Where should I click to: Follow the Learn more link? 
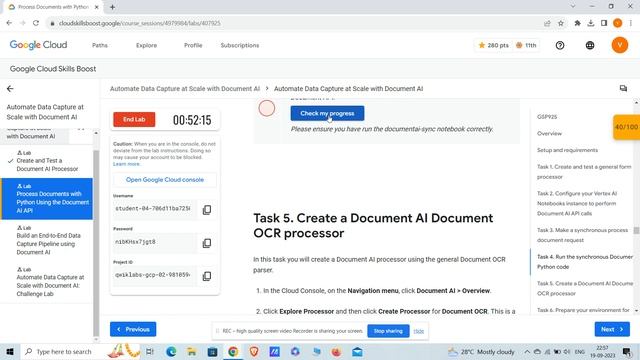126,164
